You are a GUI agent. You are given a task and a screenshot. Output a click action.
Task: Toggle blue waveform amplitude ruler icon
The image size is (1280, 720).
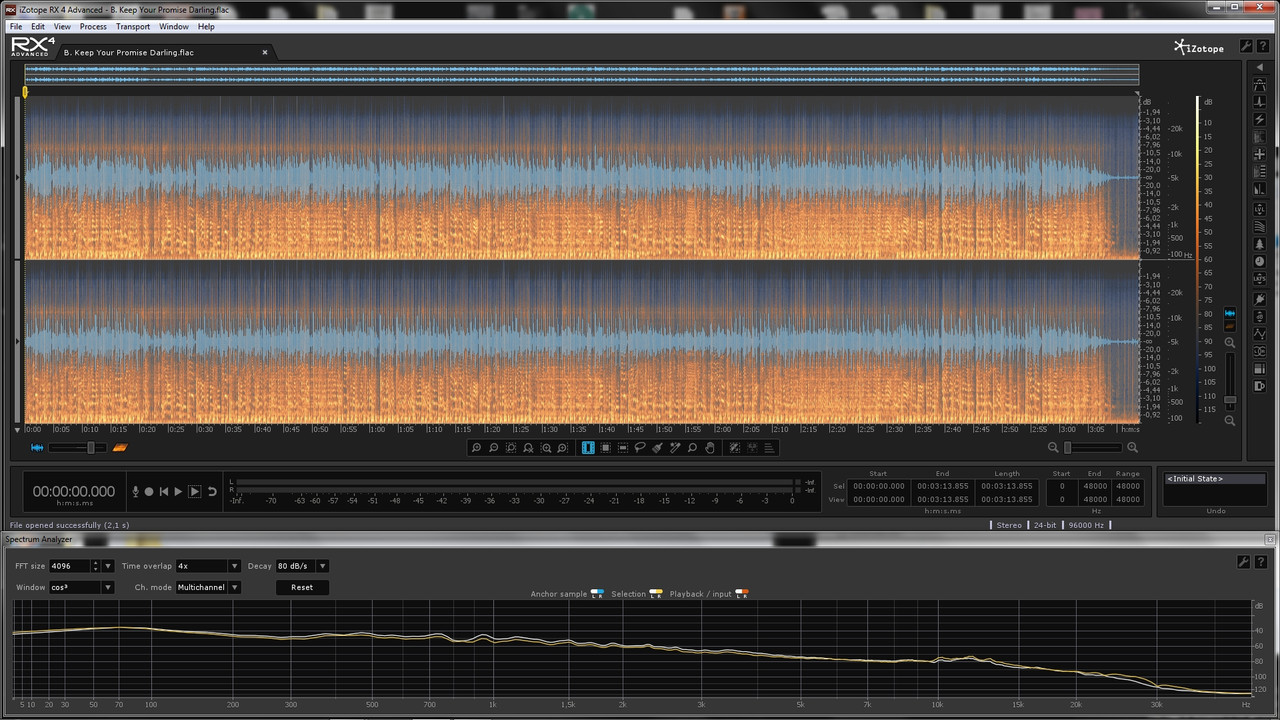click(x=1230, y=313)
